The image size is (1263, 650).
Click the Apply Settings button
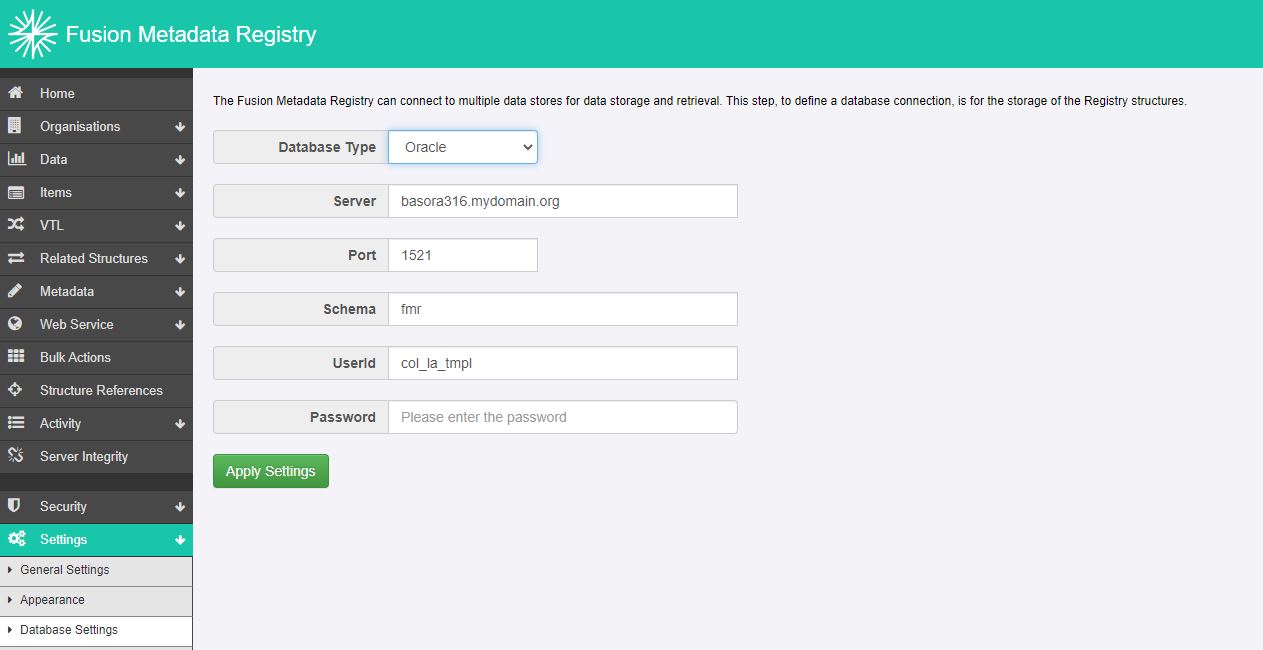270,471
